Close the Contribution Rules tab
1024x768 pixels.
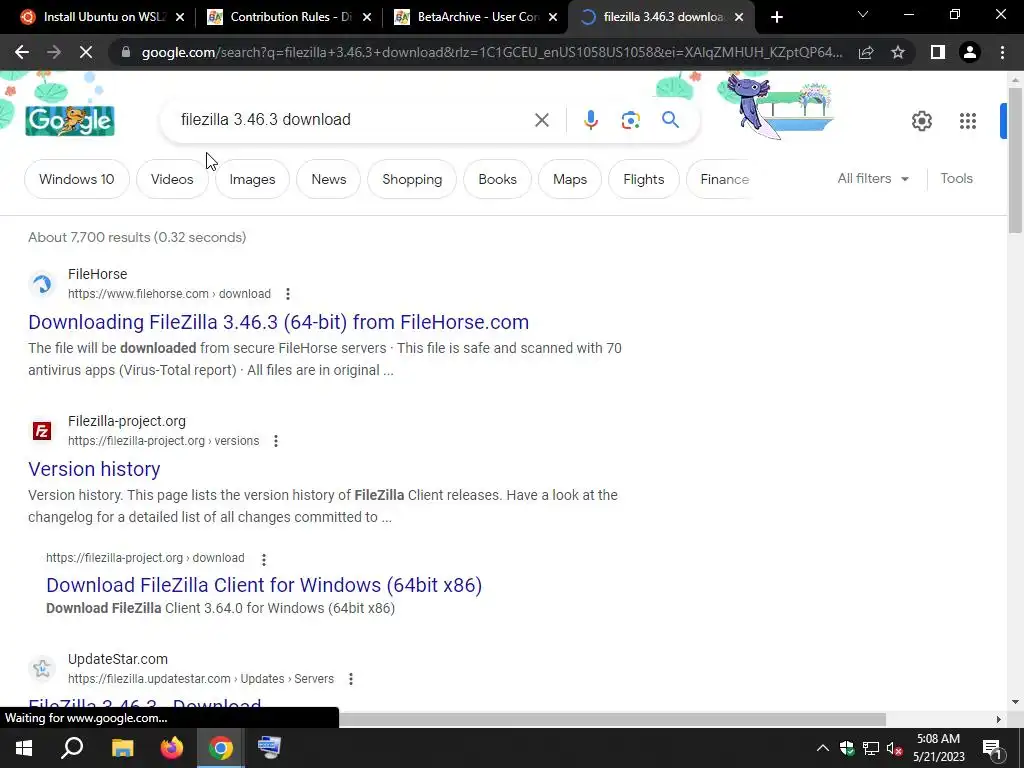367,17
